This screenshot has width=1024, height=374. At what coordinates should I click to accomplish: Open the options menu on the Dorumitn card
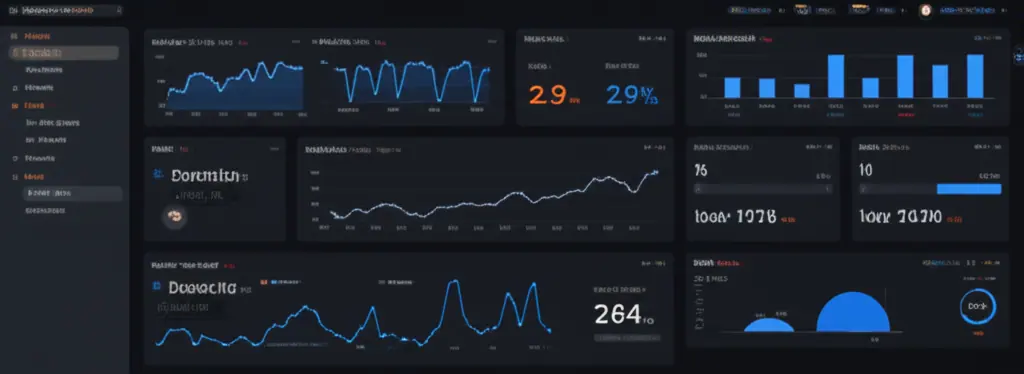(x=273, y=149)
